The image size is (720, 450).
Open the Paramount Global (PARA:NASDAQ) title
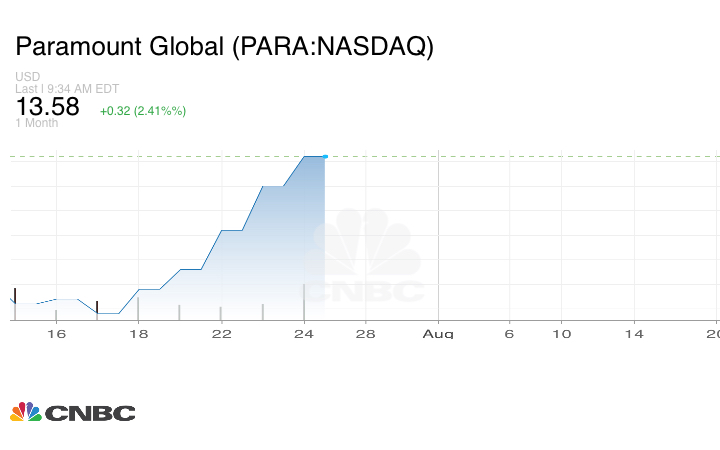(224, 47)
